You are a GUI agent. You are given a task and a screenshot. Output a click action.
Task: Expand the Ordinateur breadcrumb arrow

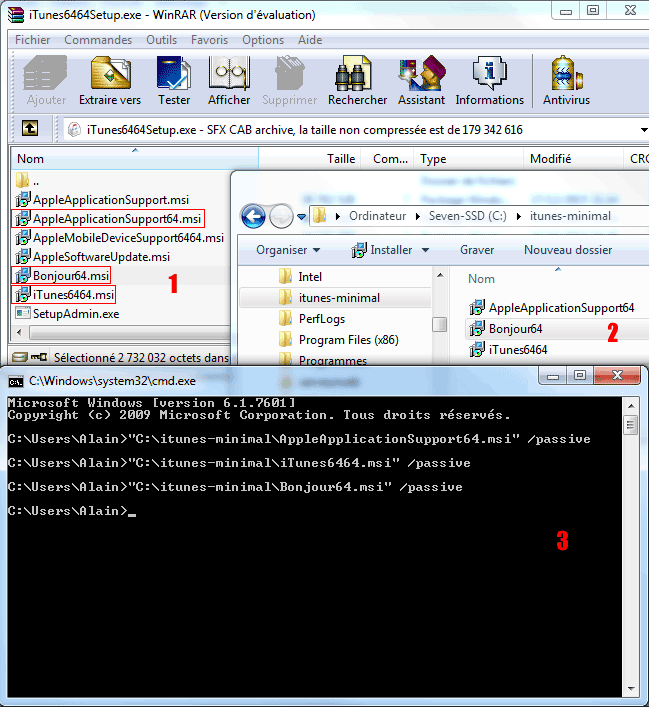[418, 216]
